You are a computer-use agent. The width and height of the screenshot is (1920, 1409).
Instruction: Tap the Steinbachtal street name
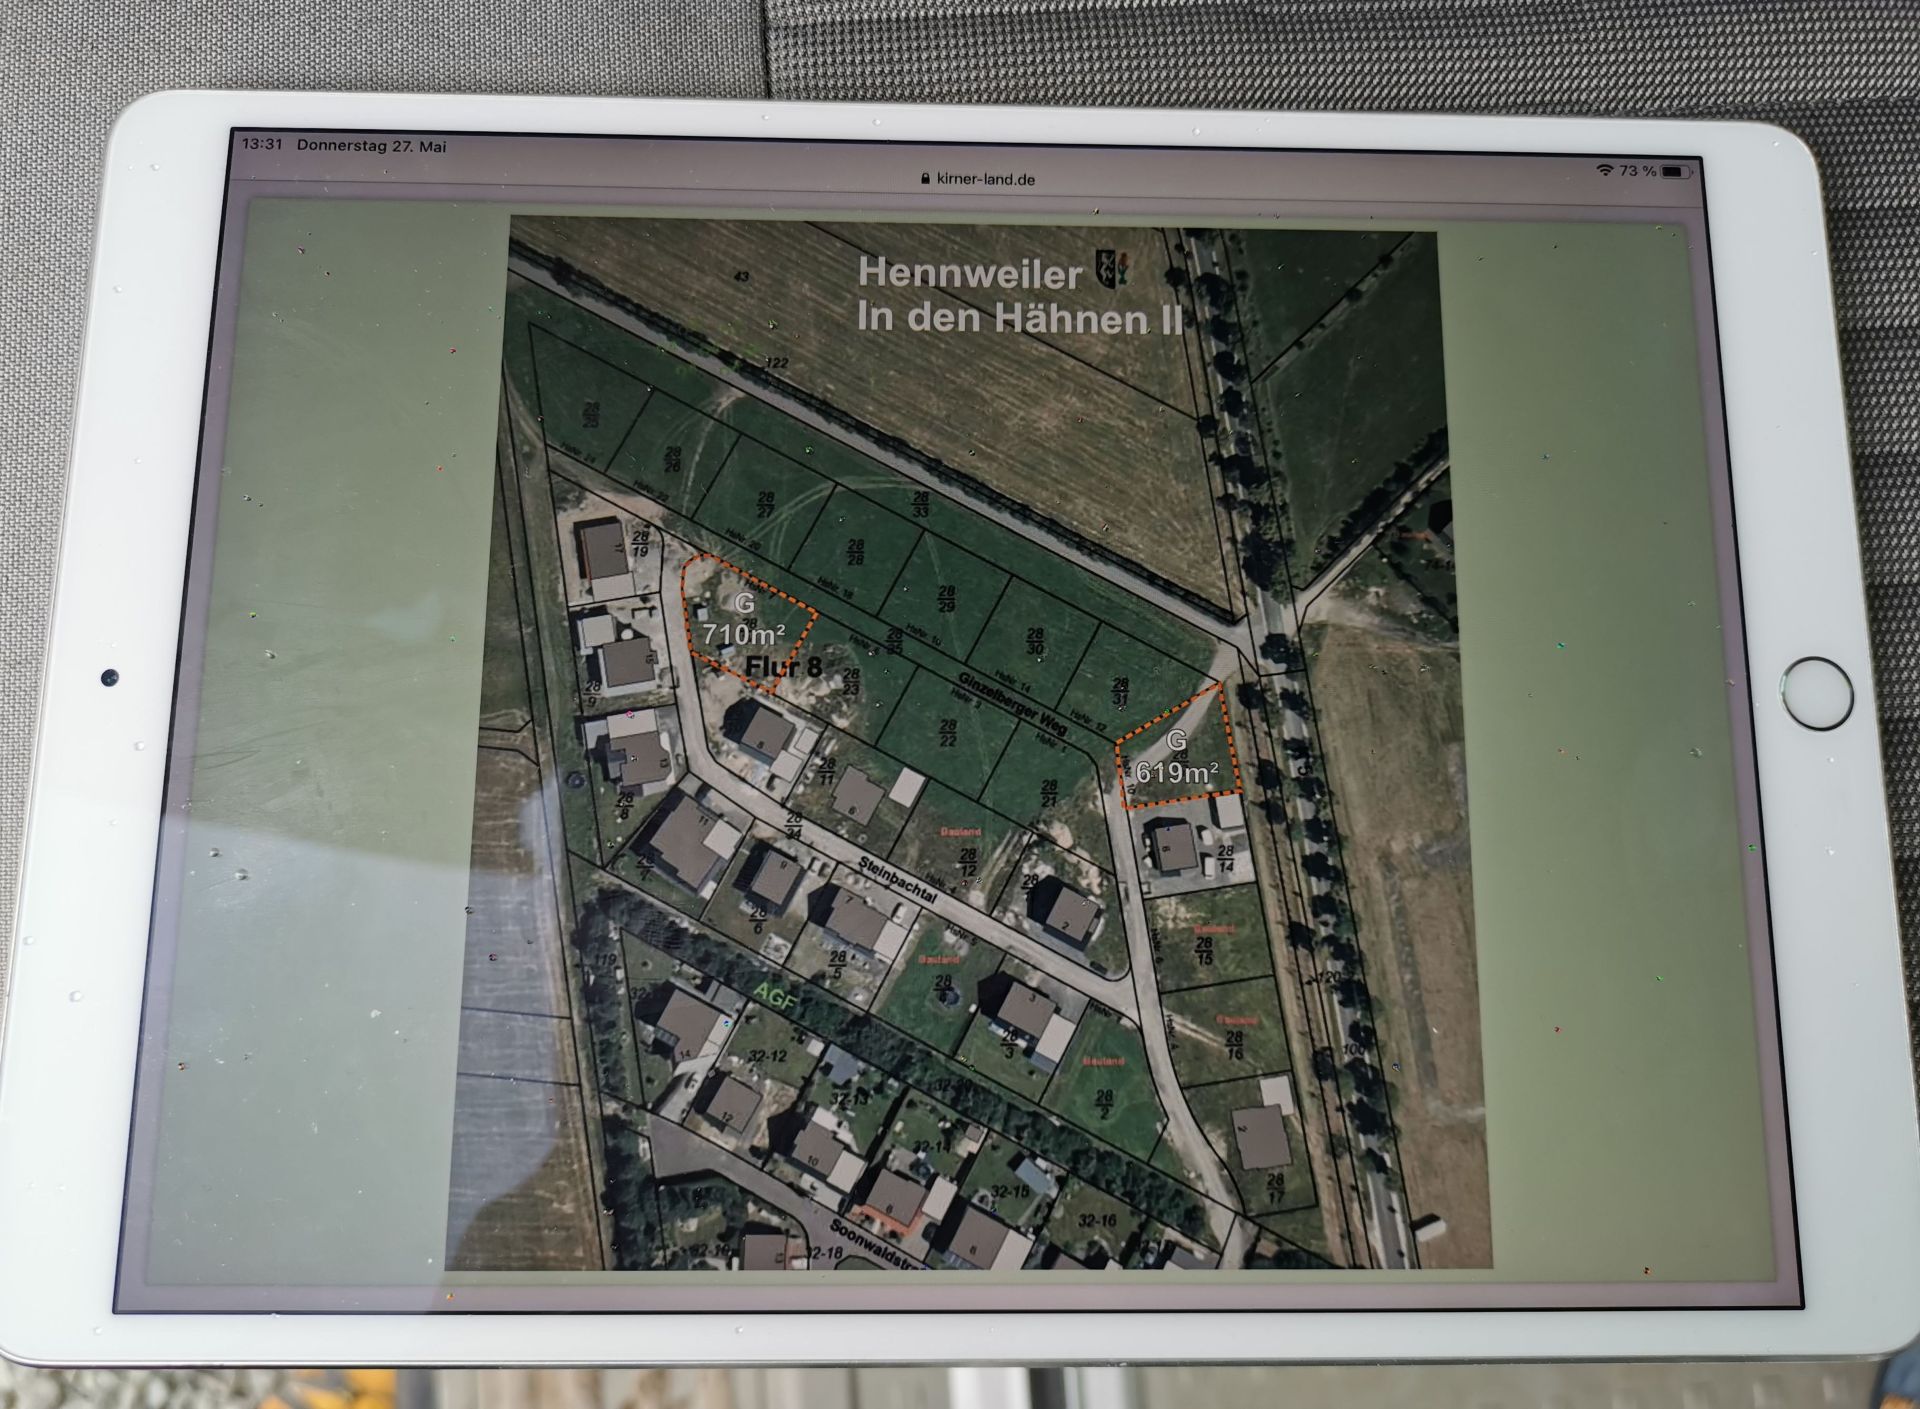click(898, 880)
